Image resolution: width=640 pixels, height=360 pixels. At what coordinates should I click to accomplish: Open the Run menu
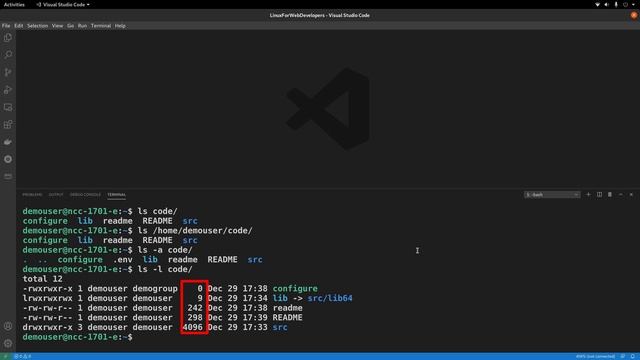tap(82, 26)
